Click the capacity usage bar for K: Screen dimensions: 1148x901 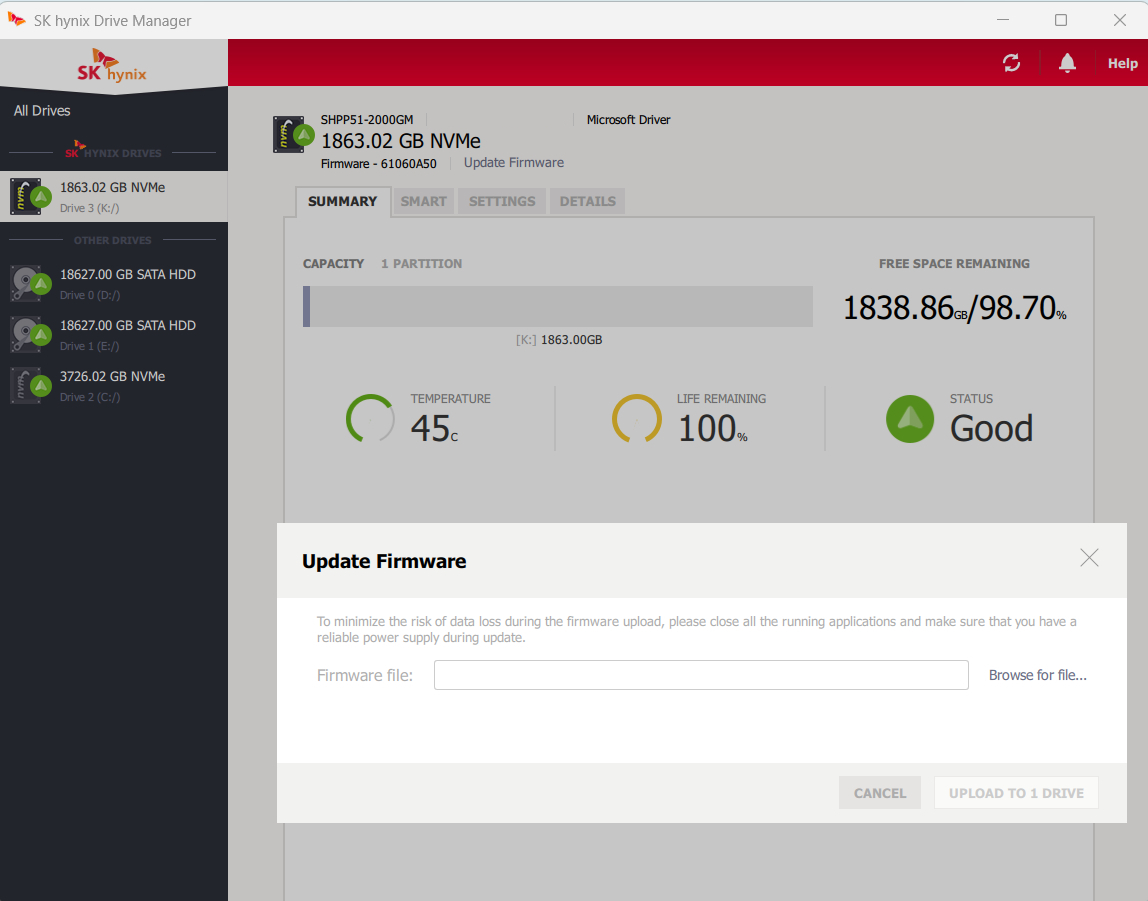point(558,306)
